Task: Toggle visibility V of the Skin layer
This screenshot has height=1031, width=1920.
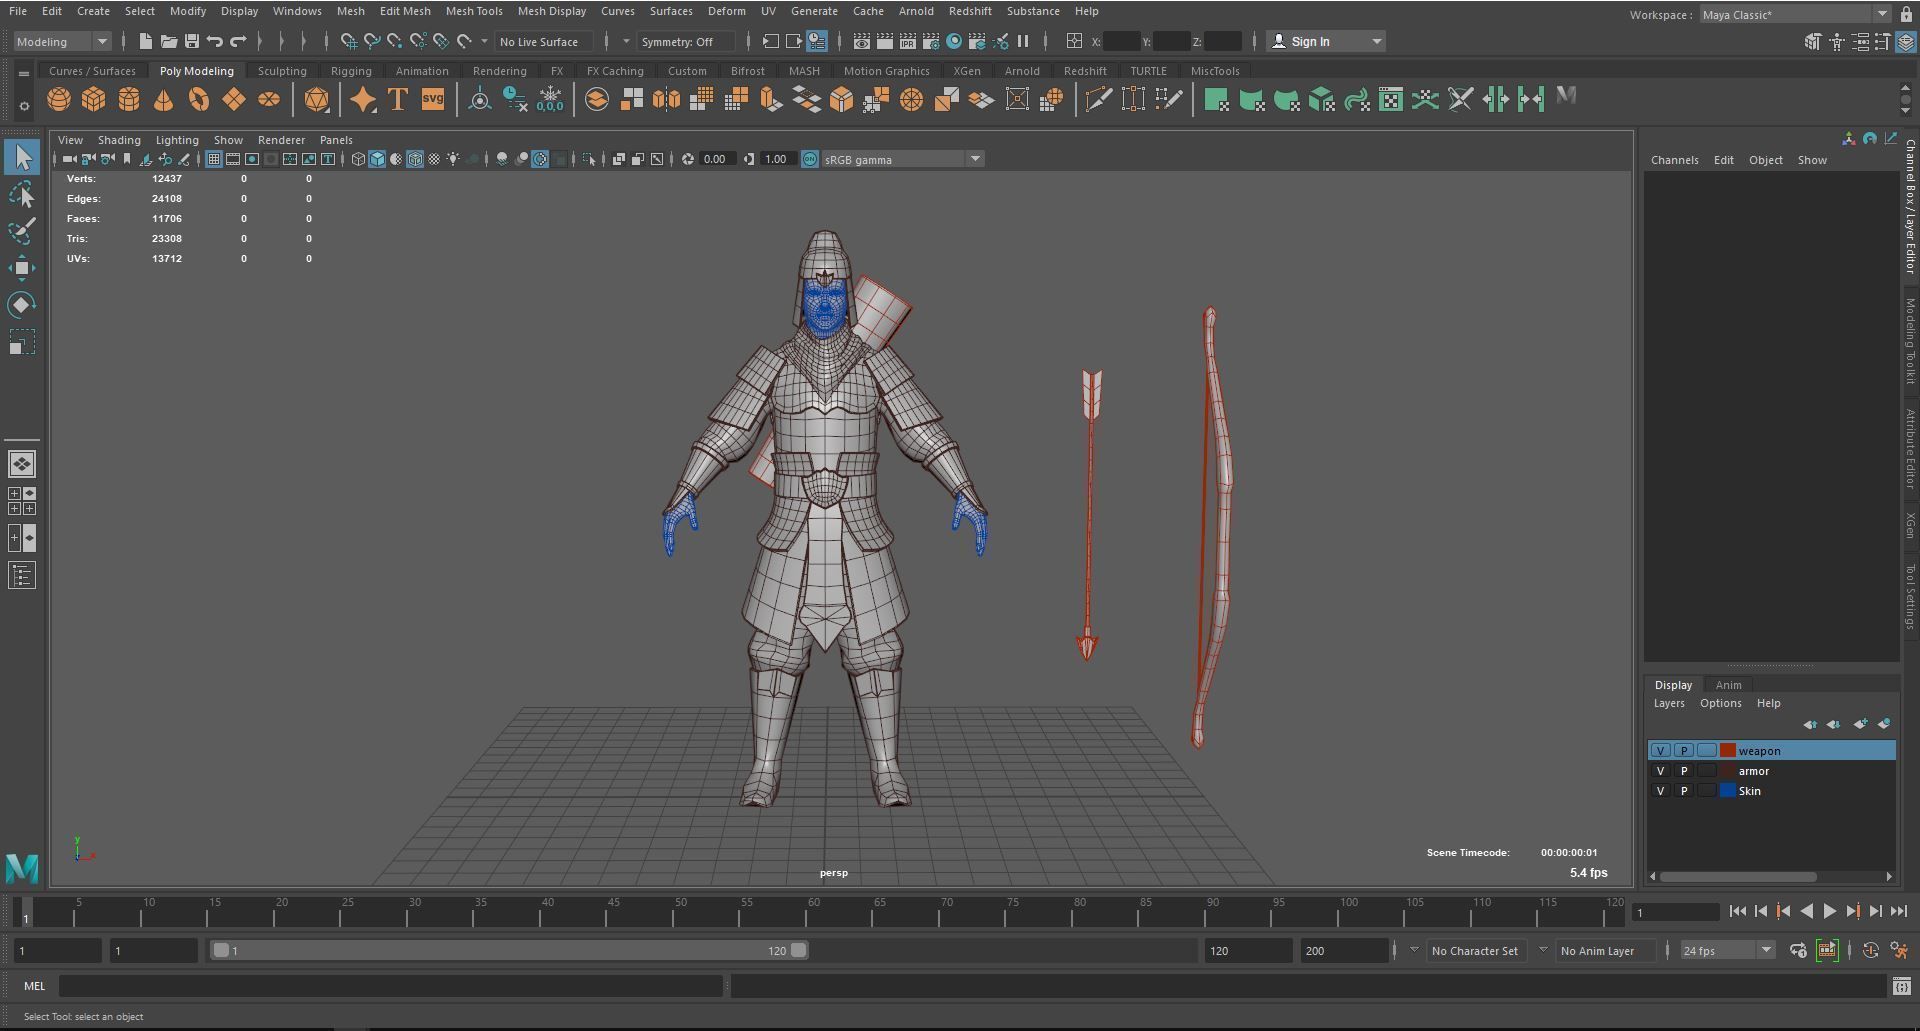Action: coord(1661,791)
